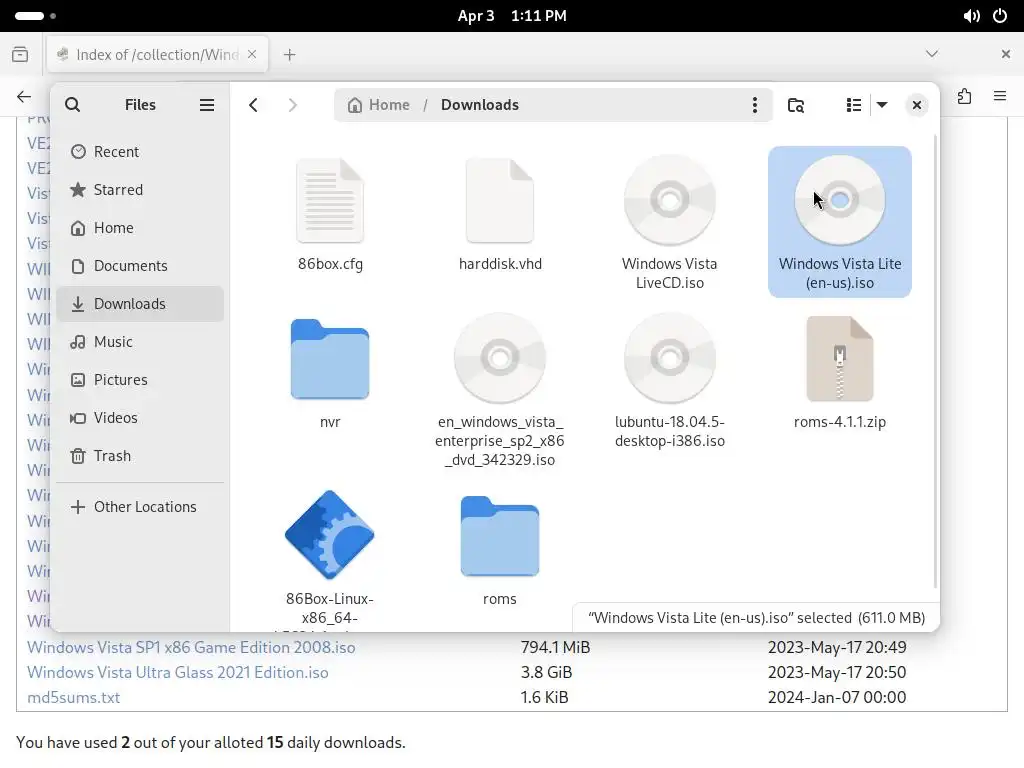Go to Home in the sidebar
1024x768 pixels.
140,227
